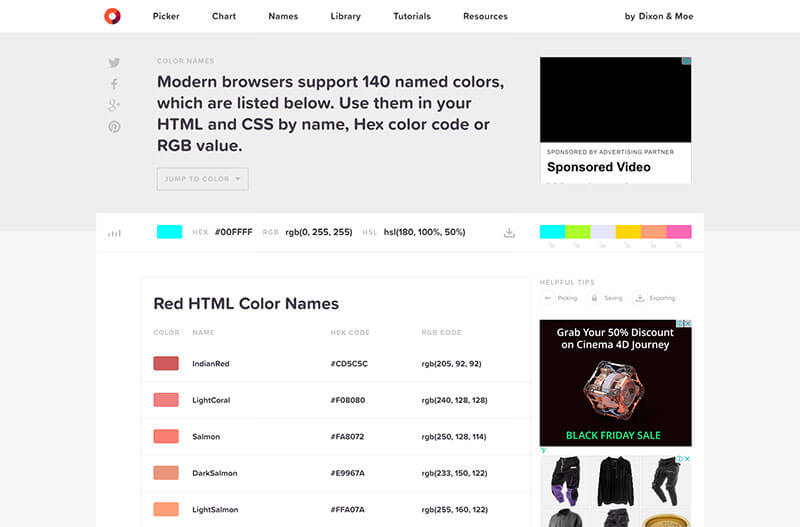
Task: Select the cyan current color swatch
Action: [x=169, y=232]
